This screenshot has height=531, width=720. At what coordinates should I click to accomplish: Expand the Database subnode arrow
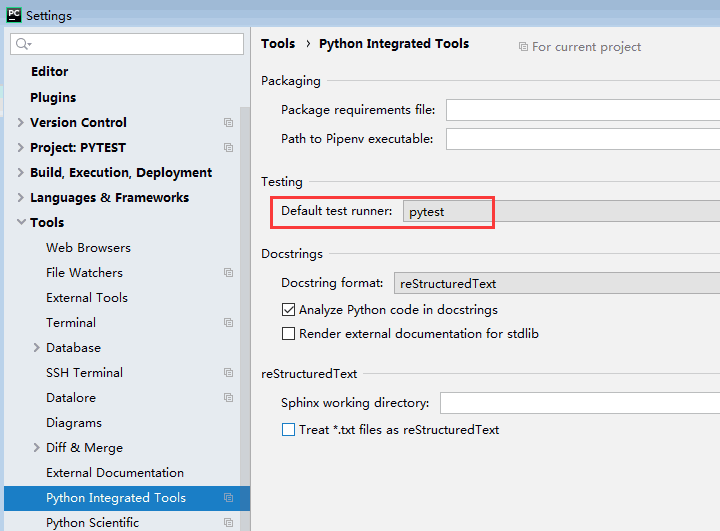[37, 348]
